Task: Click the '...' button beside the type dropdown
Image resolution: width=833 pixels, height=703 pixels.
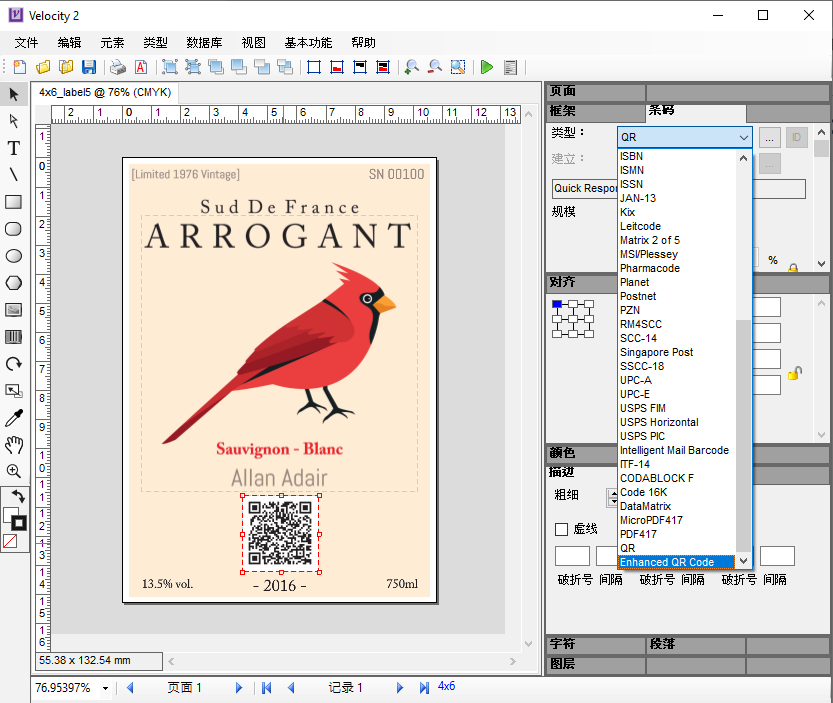Action: coord(769,137)
